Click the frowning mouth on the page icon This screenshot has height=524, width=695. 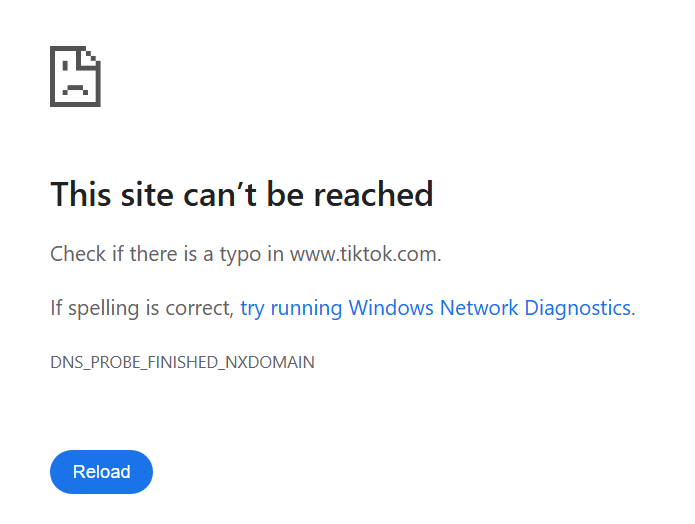pyautogui.click(x=75, y=89)
